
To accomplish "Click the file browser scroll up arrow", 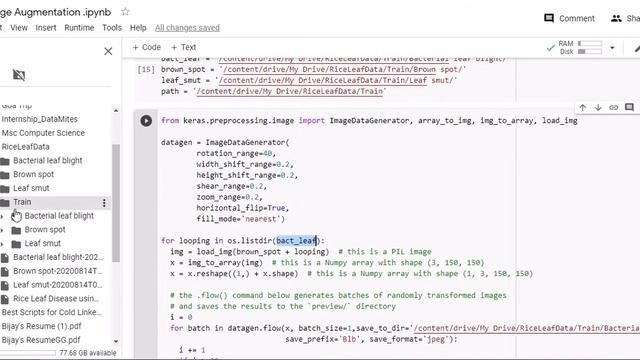I will click(x=116, y=111).
